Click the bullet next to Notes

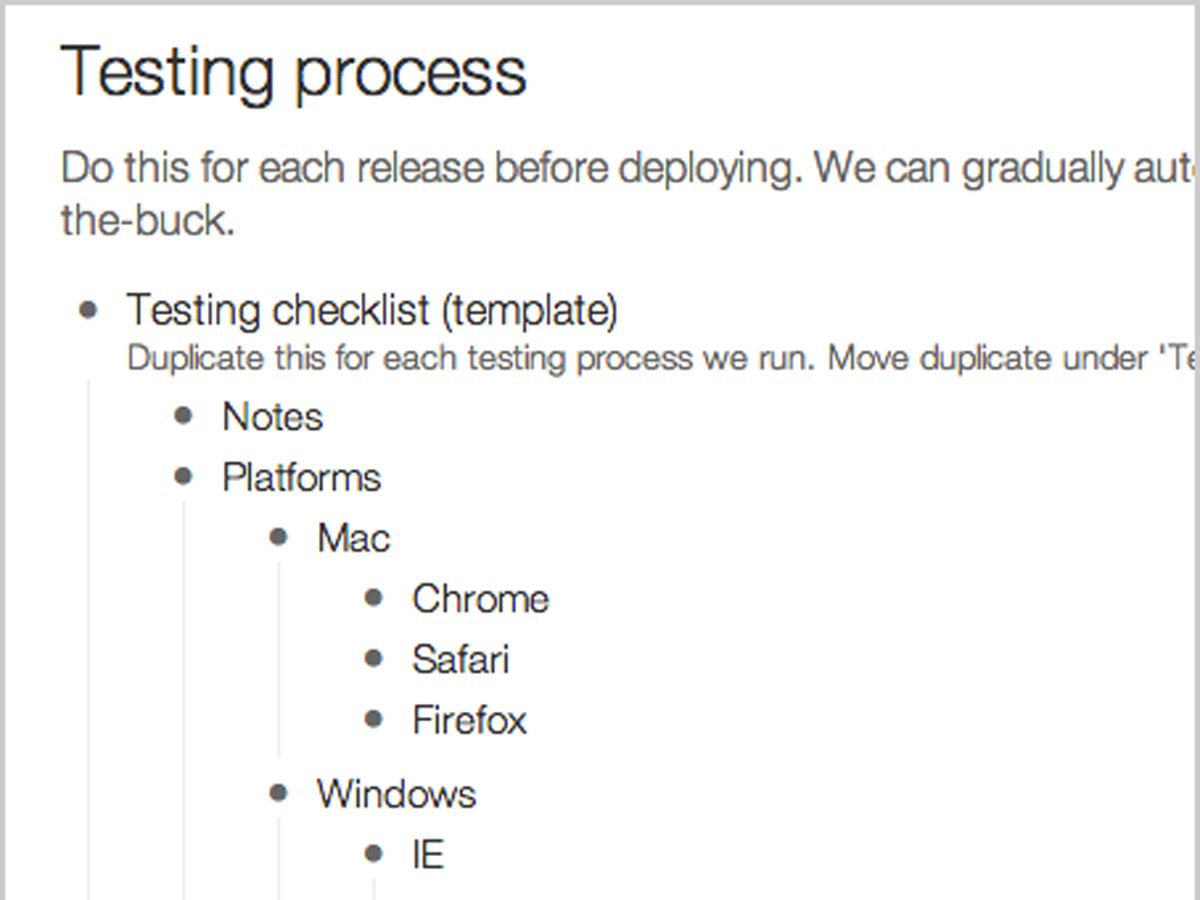[183, 416]
